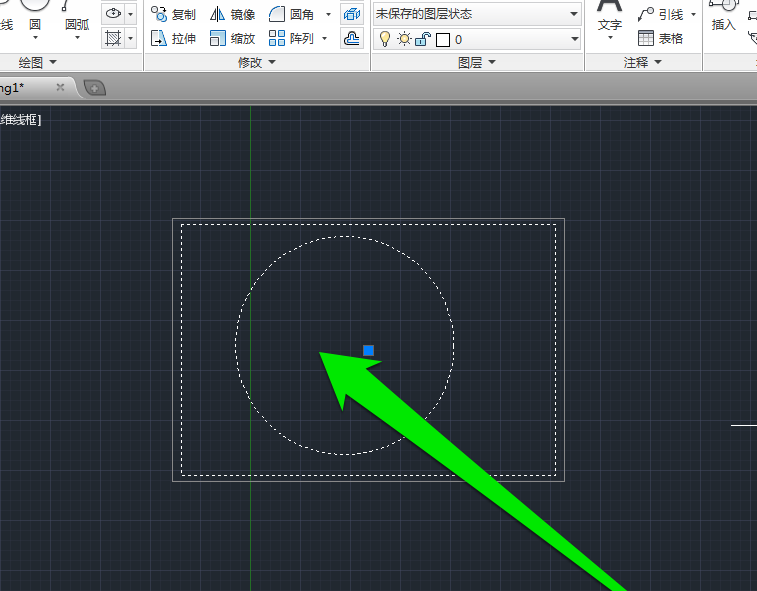Open the 插入 (Insert) block tool
The height and width of the screenshot is (591, 757).
723,15
